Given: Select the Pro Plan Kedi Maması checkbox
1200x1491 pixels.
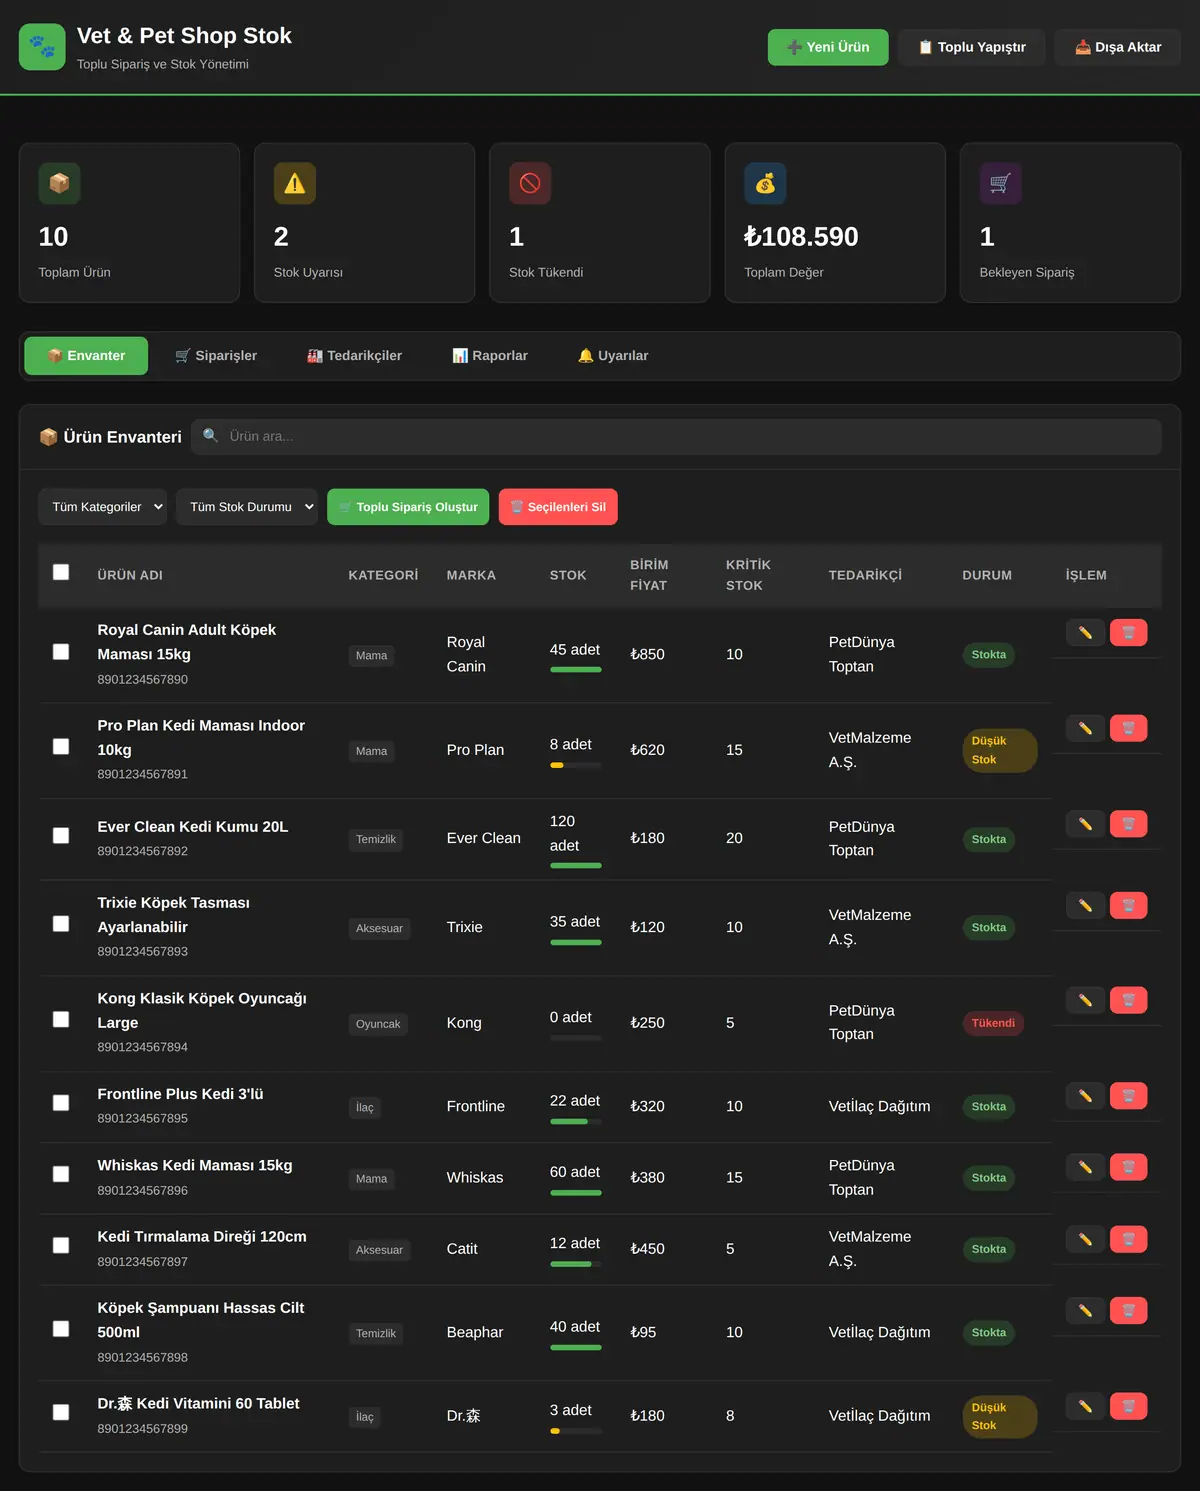Looking at the screenshot, I should tap(61, 747).
